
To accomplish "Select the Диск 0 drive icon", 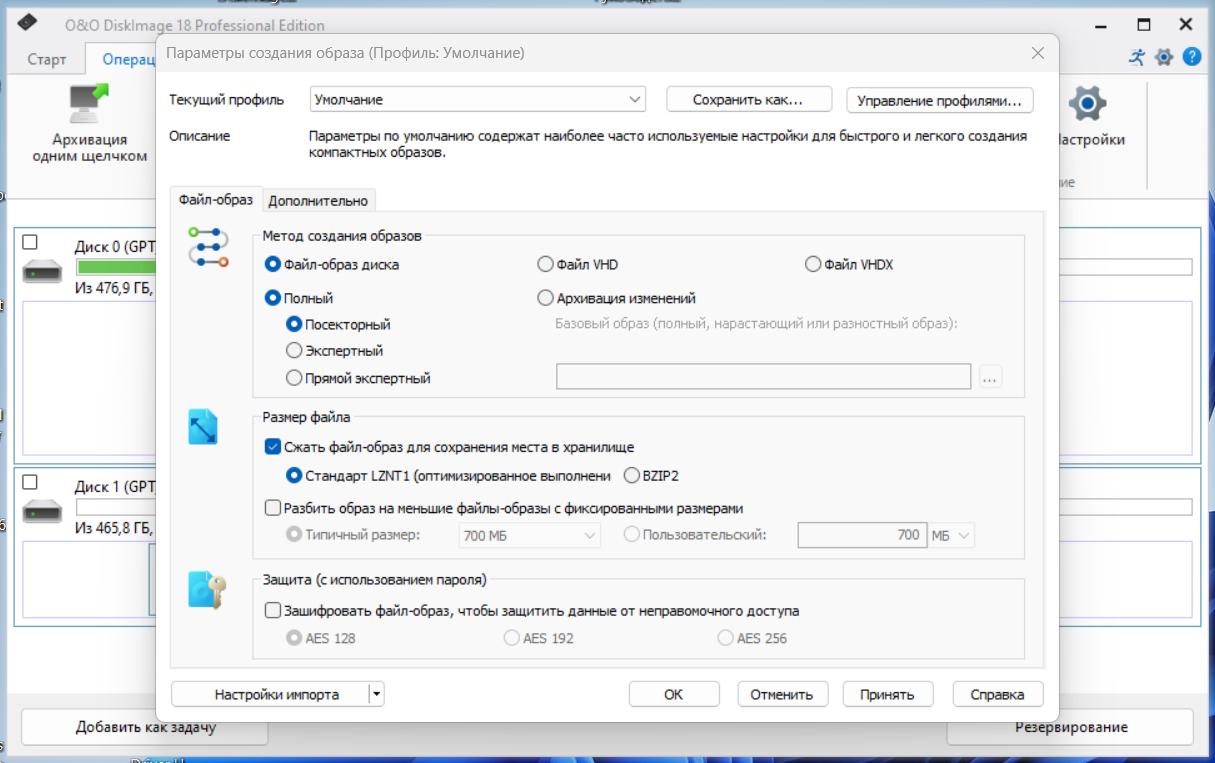I will (x=43, y=270).
